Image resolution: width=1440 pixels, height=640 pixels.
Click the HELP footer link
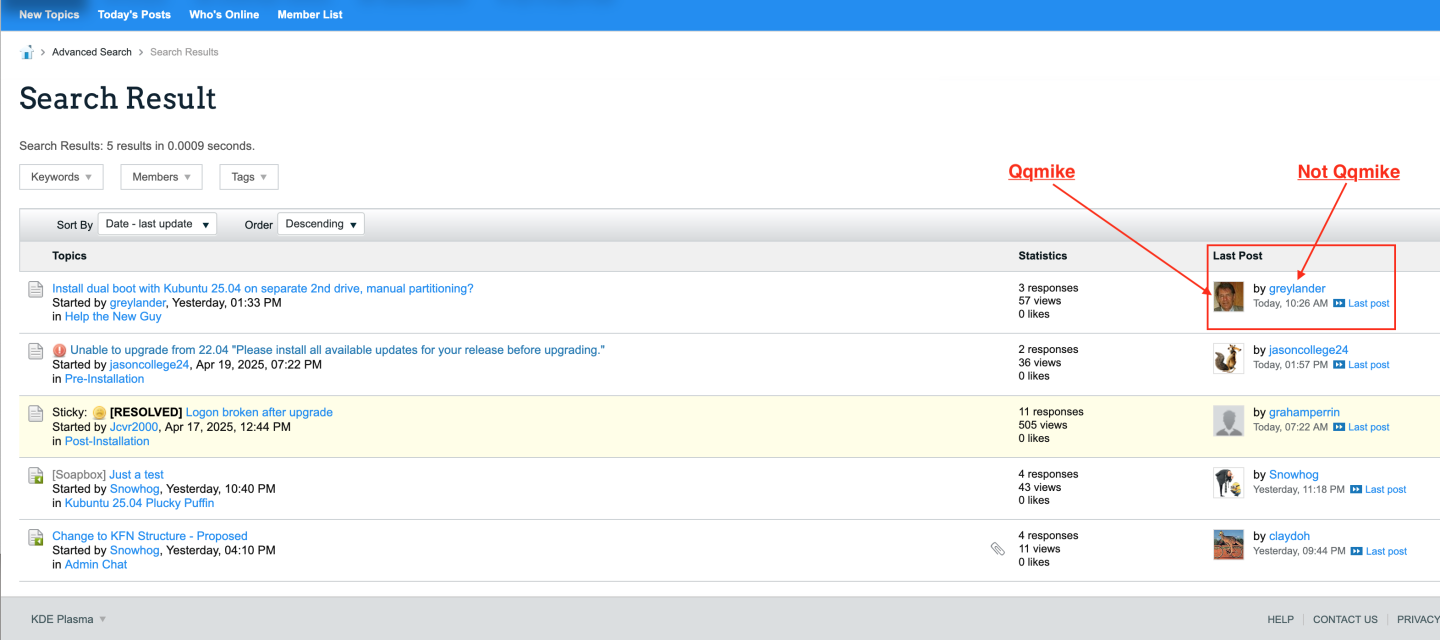[1281, 620]
